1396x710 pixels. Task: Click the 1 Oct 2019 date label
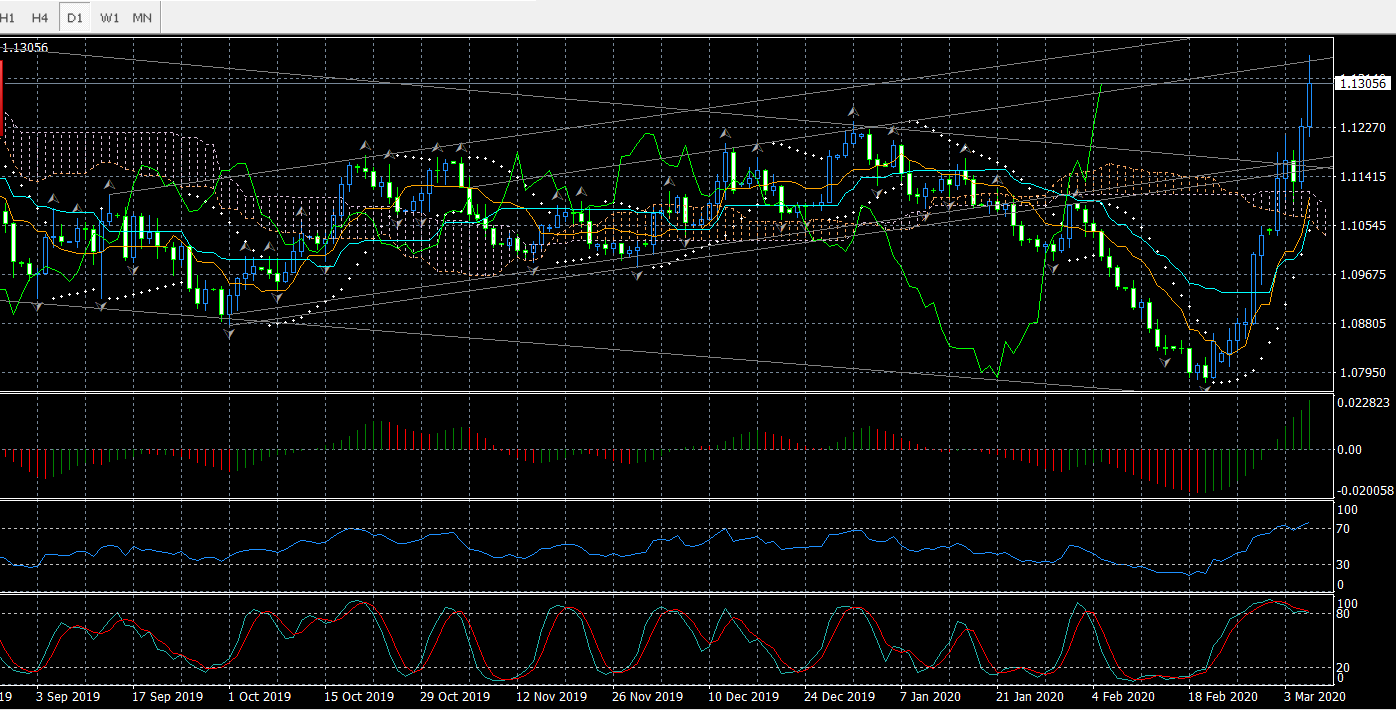tap(259, 696)
